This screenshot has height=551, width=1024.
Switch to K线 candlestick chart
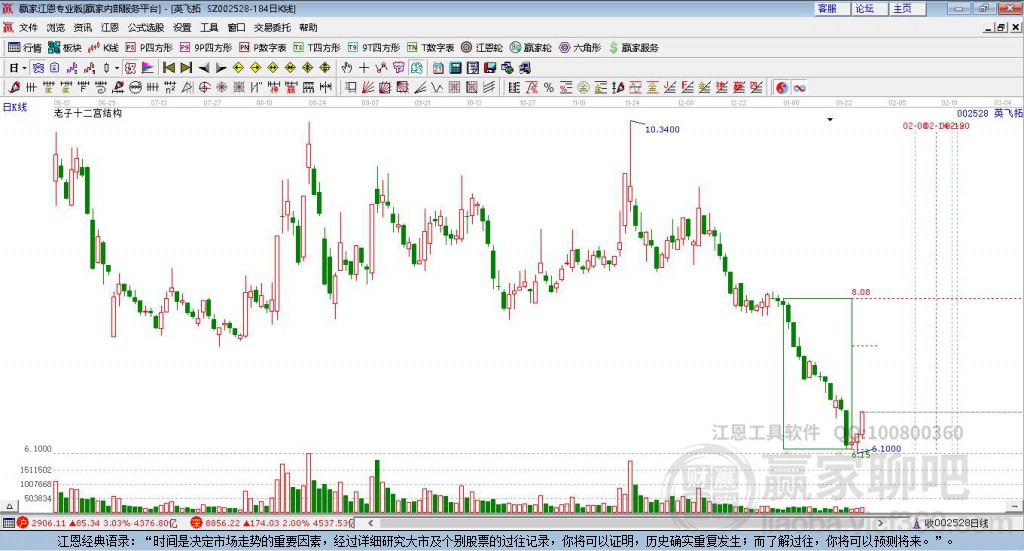coord(104,47)
